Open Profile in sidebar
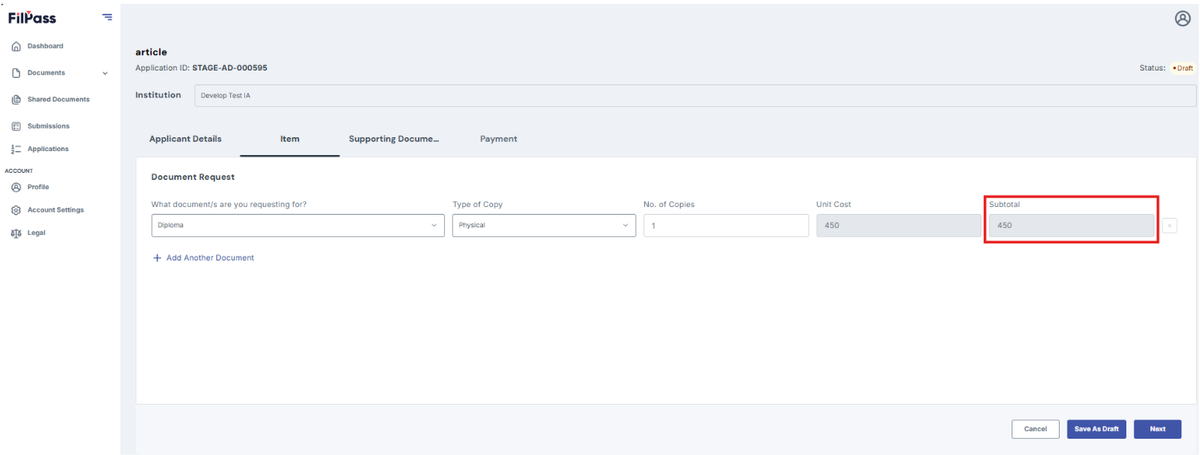This screenshot has width=1200, height=455. (x=38, y=187)
